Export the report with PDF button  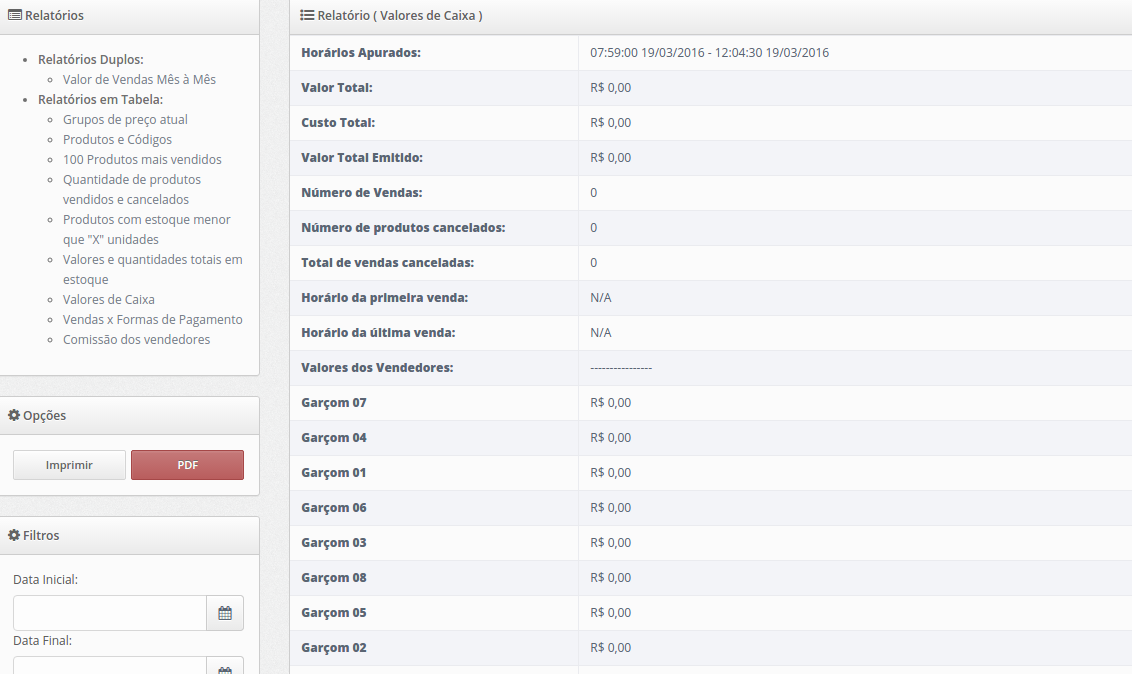coord(187,465)
